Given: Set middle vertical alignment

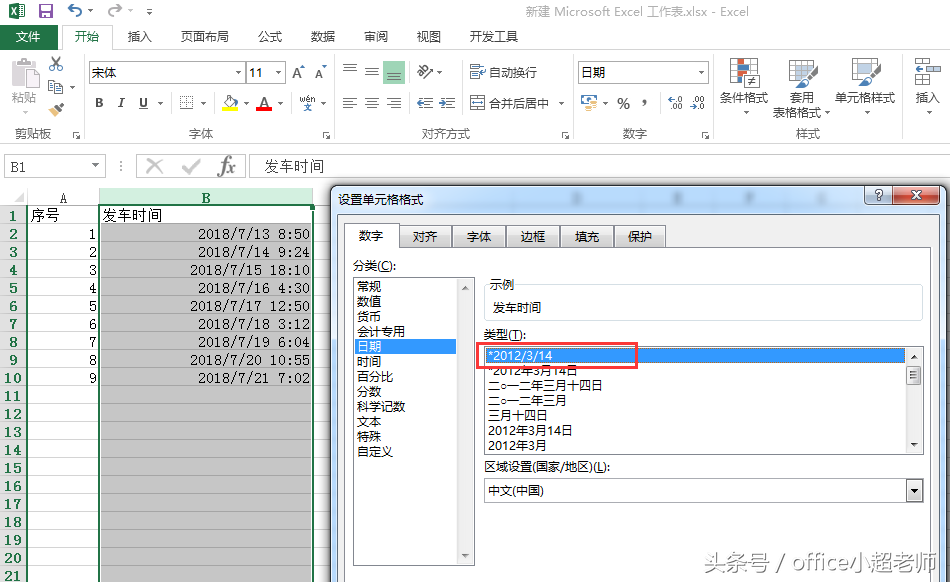Looking at the screenshot, I should coord(372,71).
